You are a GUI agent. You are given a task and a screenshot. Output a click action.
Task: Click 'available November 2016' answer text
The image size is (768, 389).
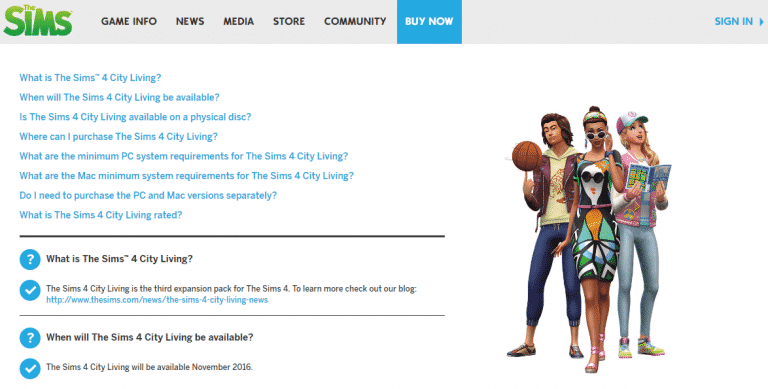click(149, 367)
